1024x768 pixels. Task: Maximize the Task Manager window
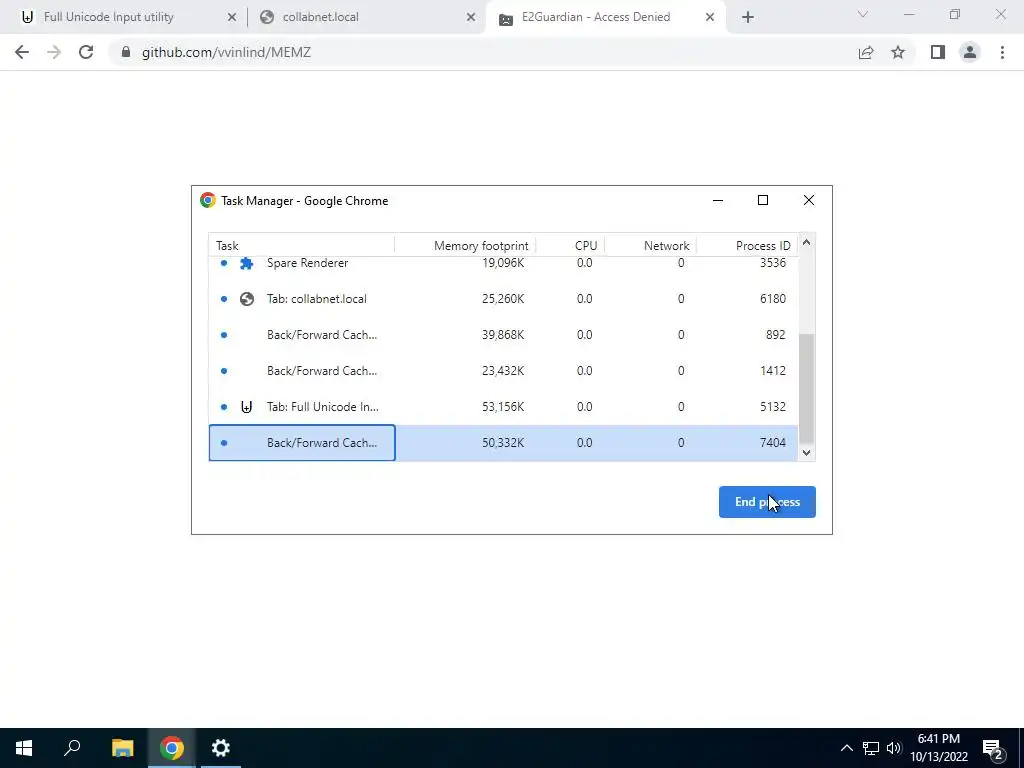pyautogui.click(x=763, y=200)
